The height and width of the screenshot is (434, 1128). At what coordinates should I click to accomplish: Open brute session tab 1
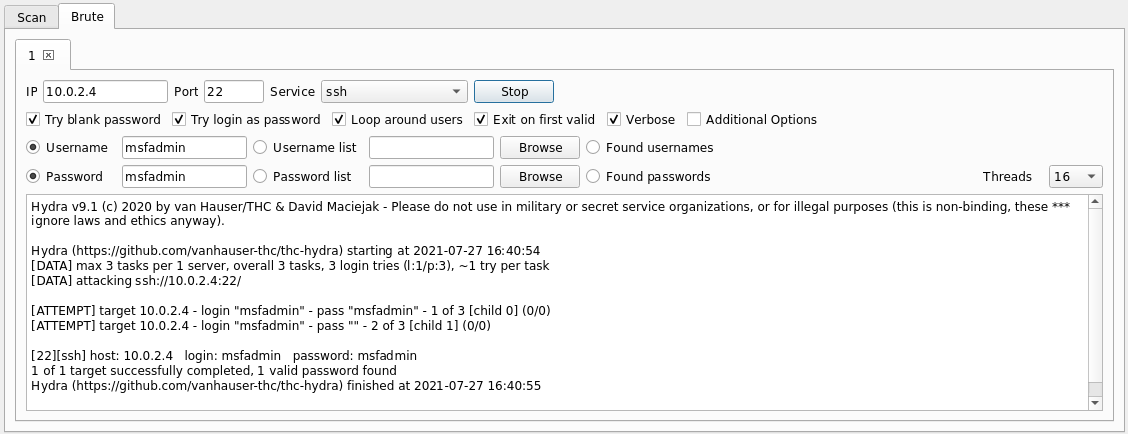click(32, 54)
